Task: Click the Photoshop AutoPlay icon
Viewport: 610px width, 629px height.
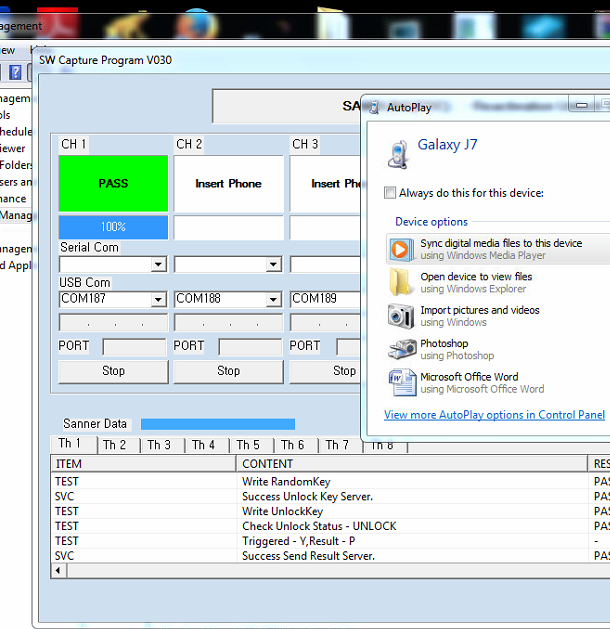Action: point(401,349)
